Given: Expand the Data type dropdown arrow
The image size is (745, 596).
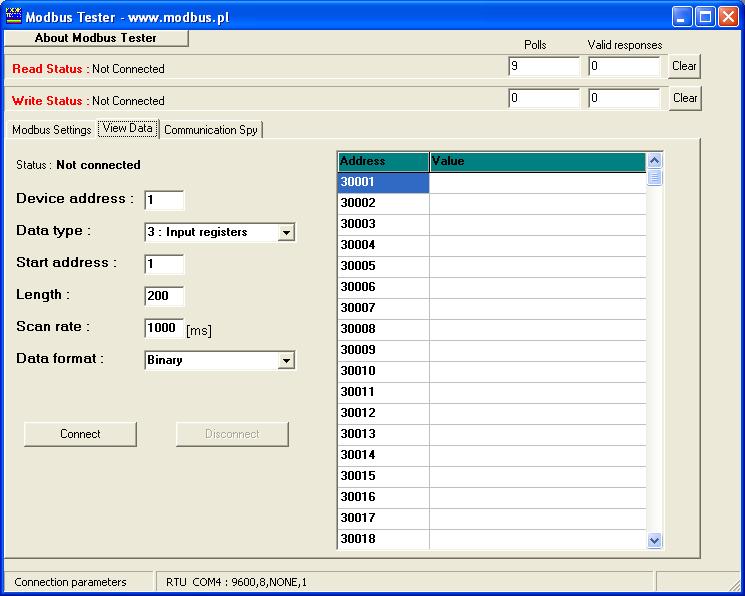Looking at the screenshot, I should 286,232.
